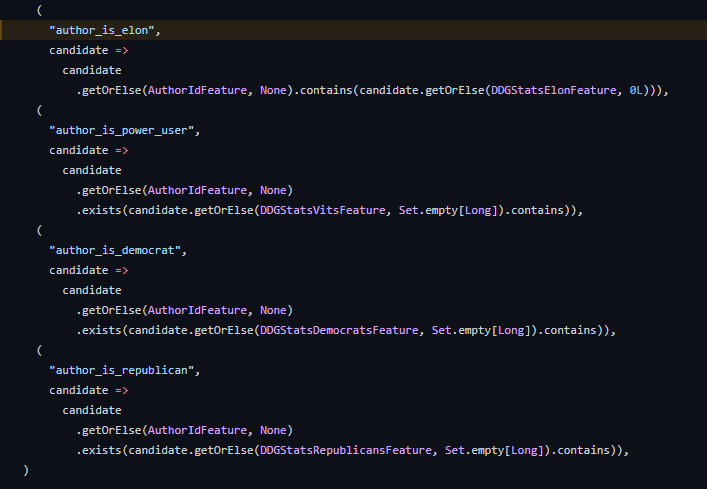Click Long in the DDGStatsVitsFeature line
The width and height of the screenshot is (707, 489).
coord(477,210)
